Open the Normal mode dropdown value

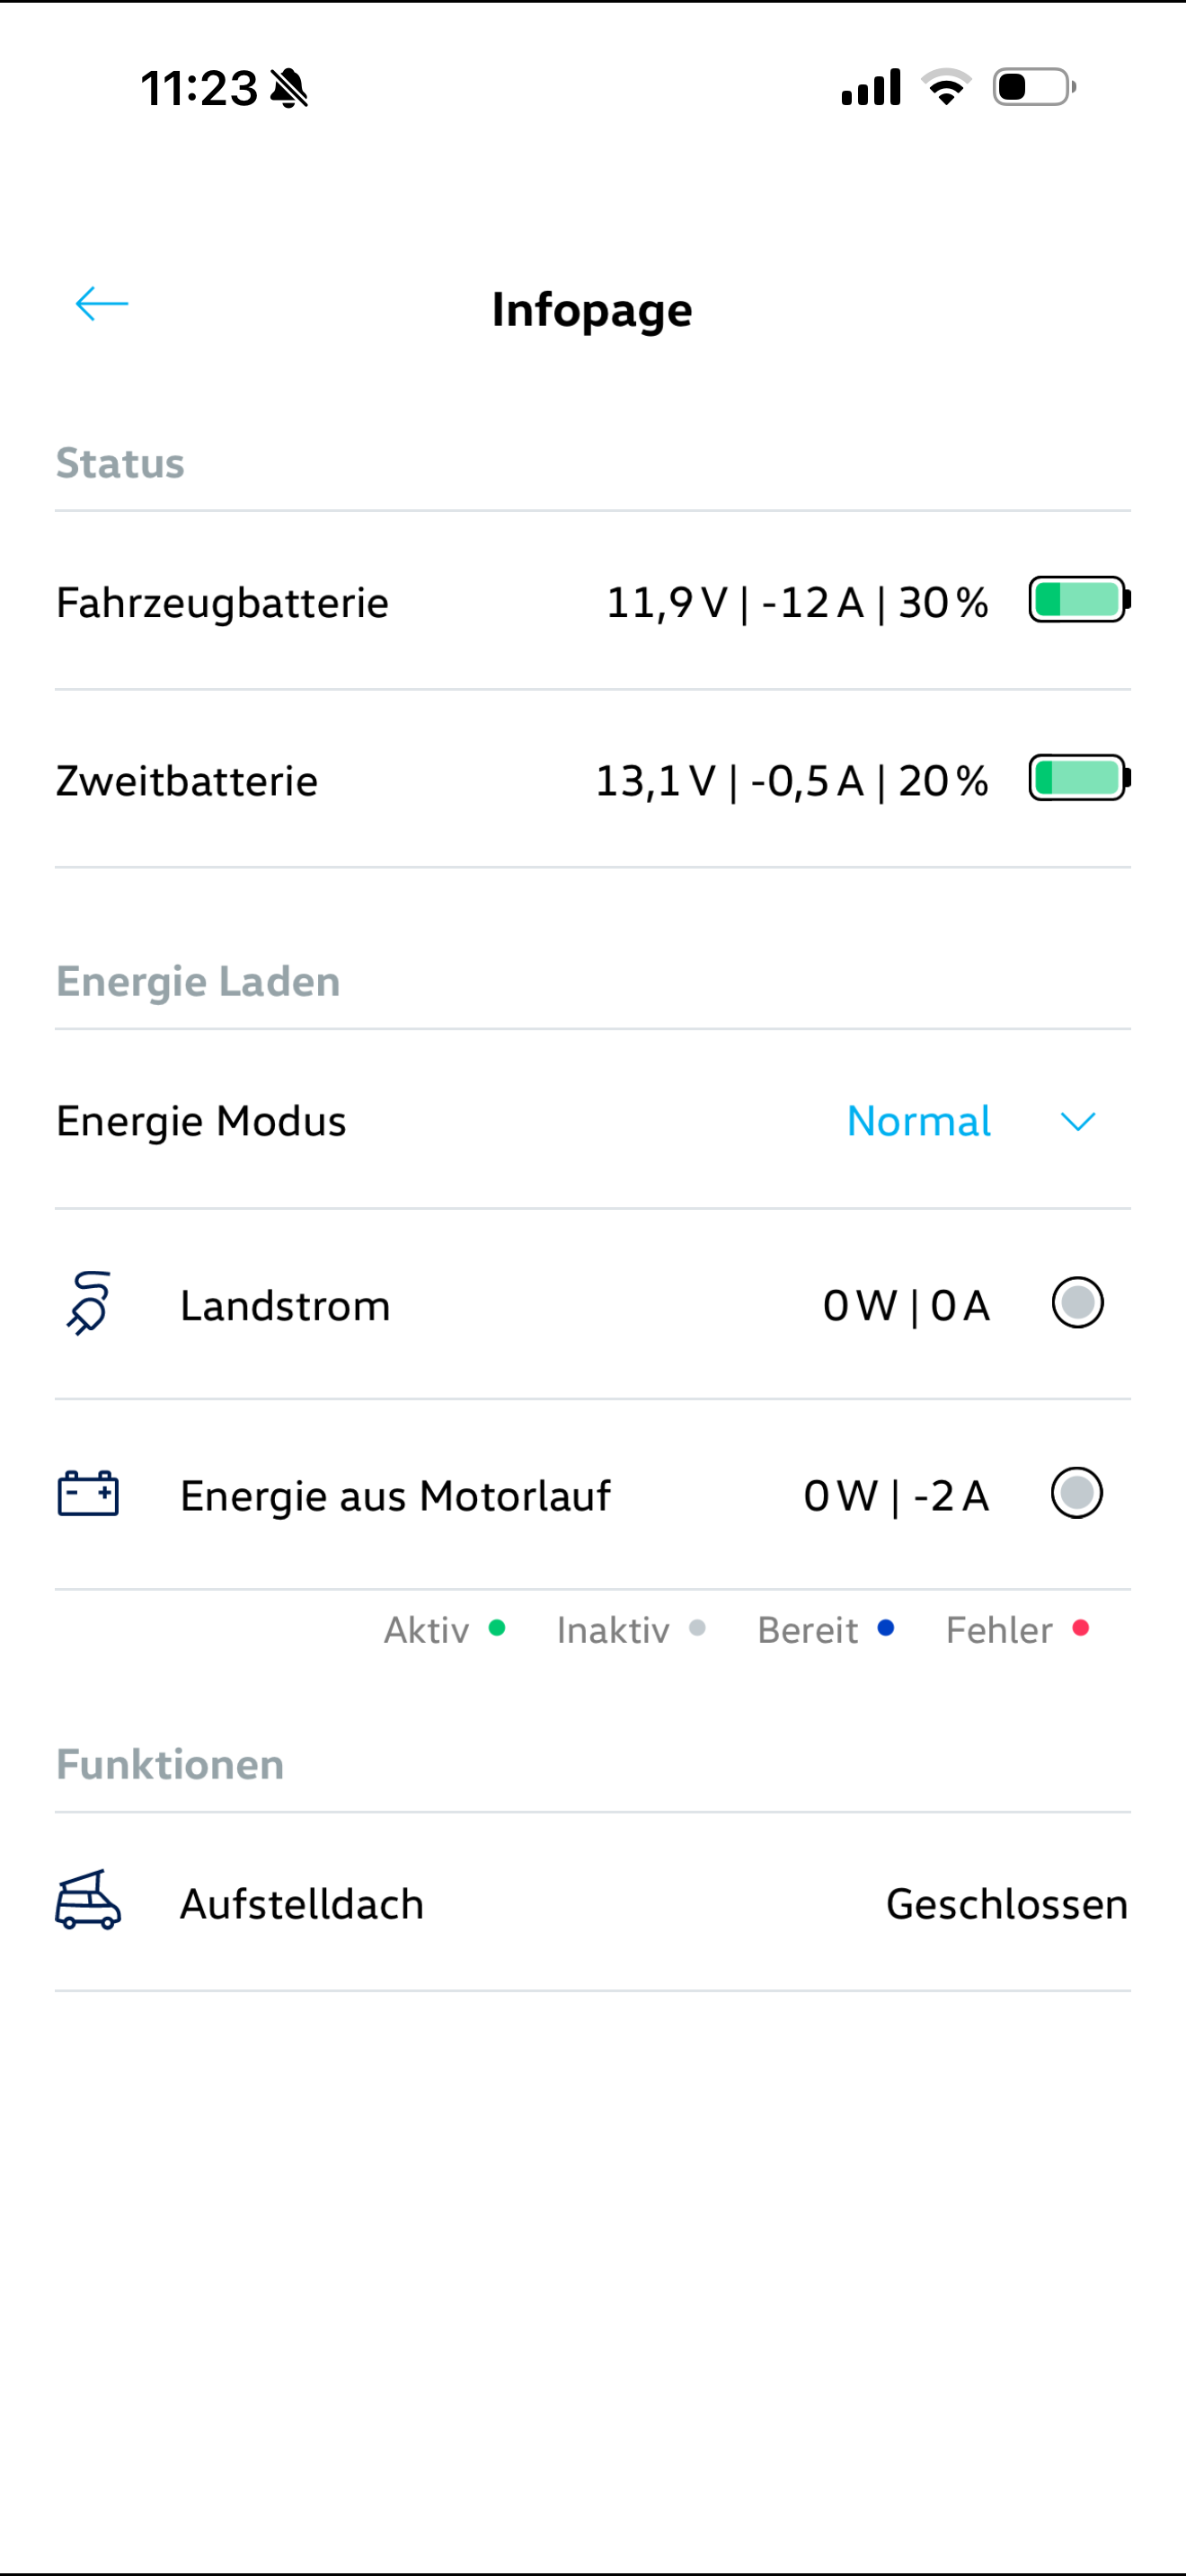[x=918, y=1121]
